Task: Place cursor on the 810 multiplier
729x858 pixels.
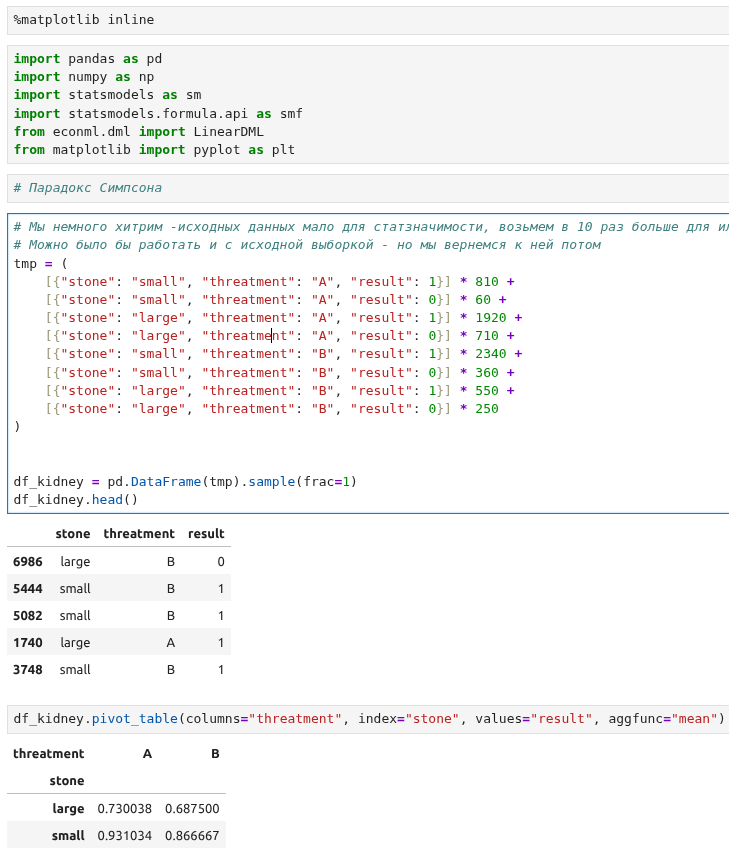Action: pos(486,282)
